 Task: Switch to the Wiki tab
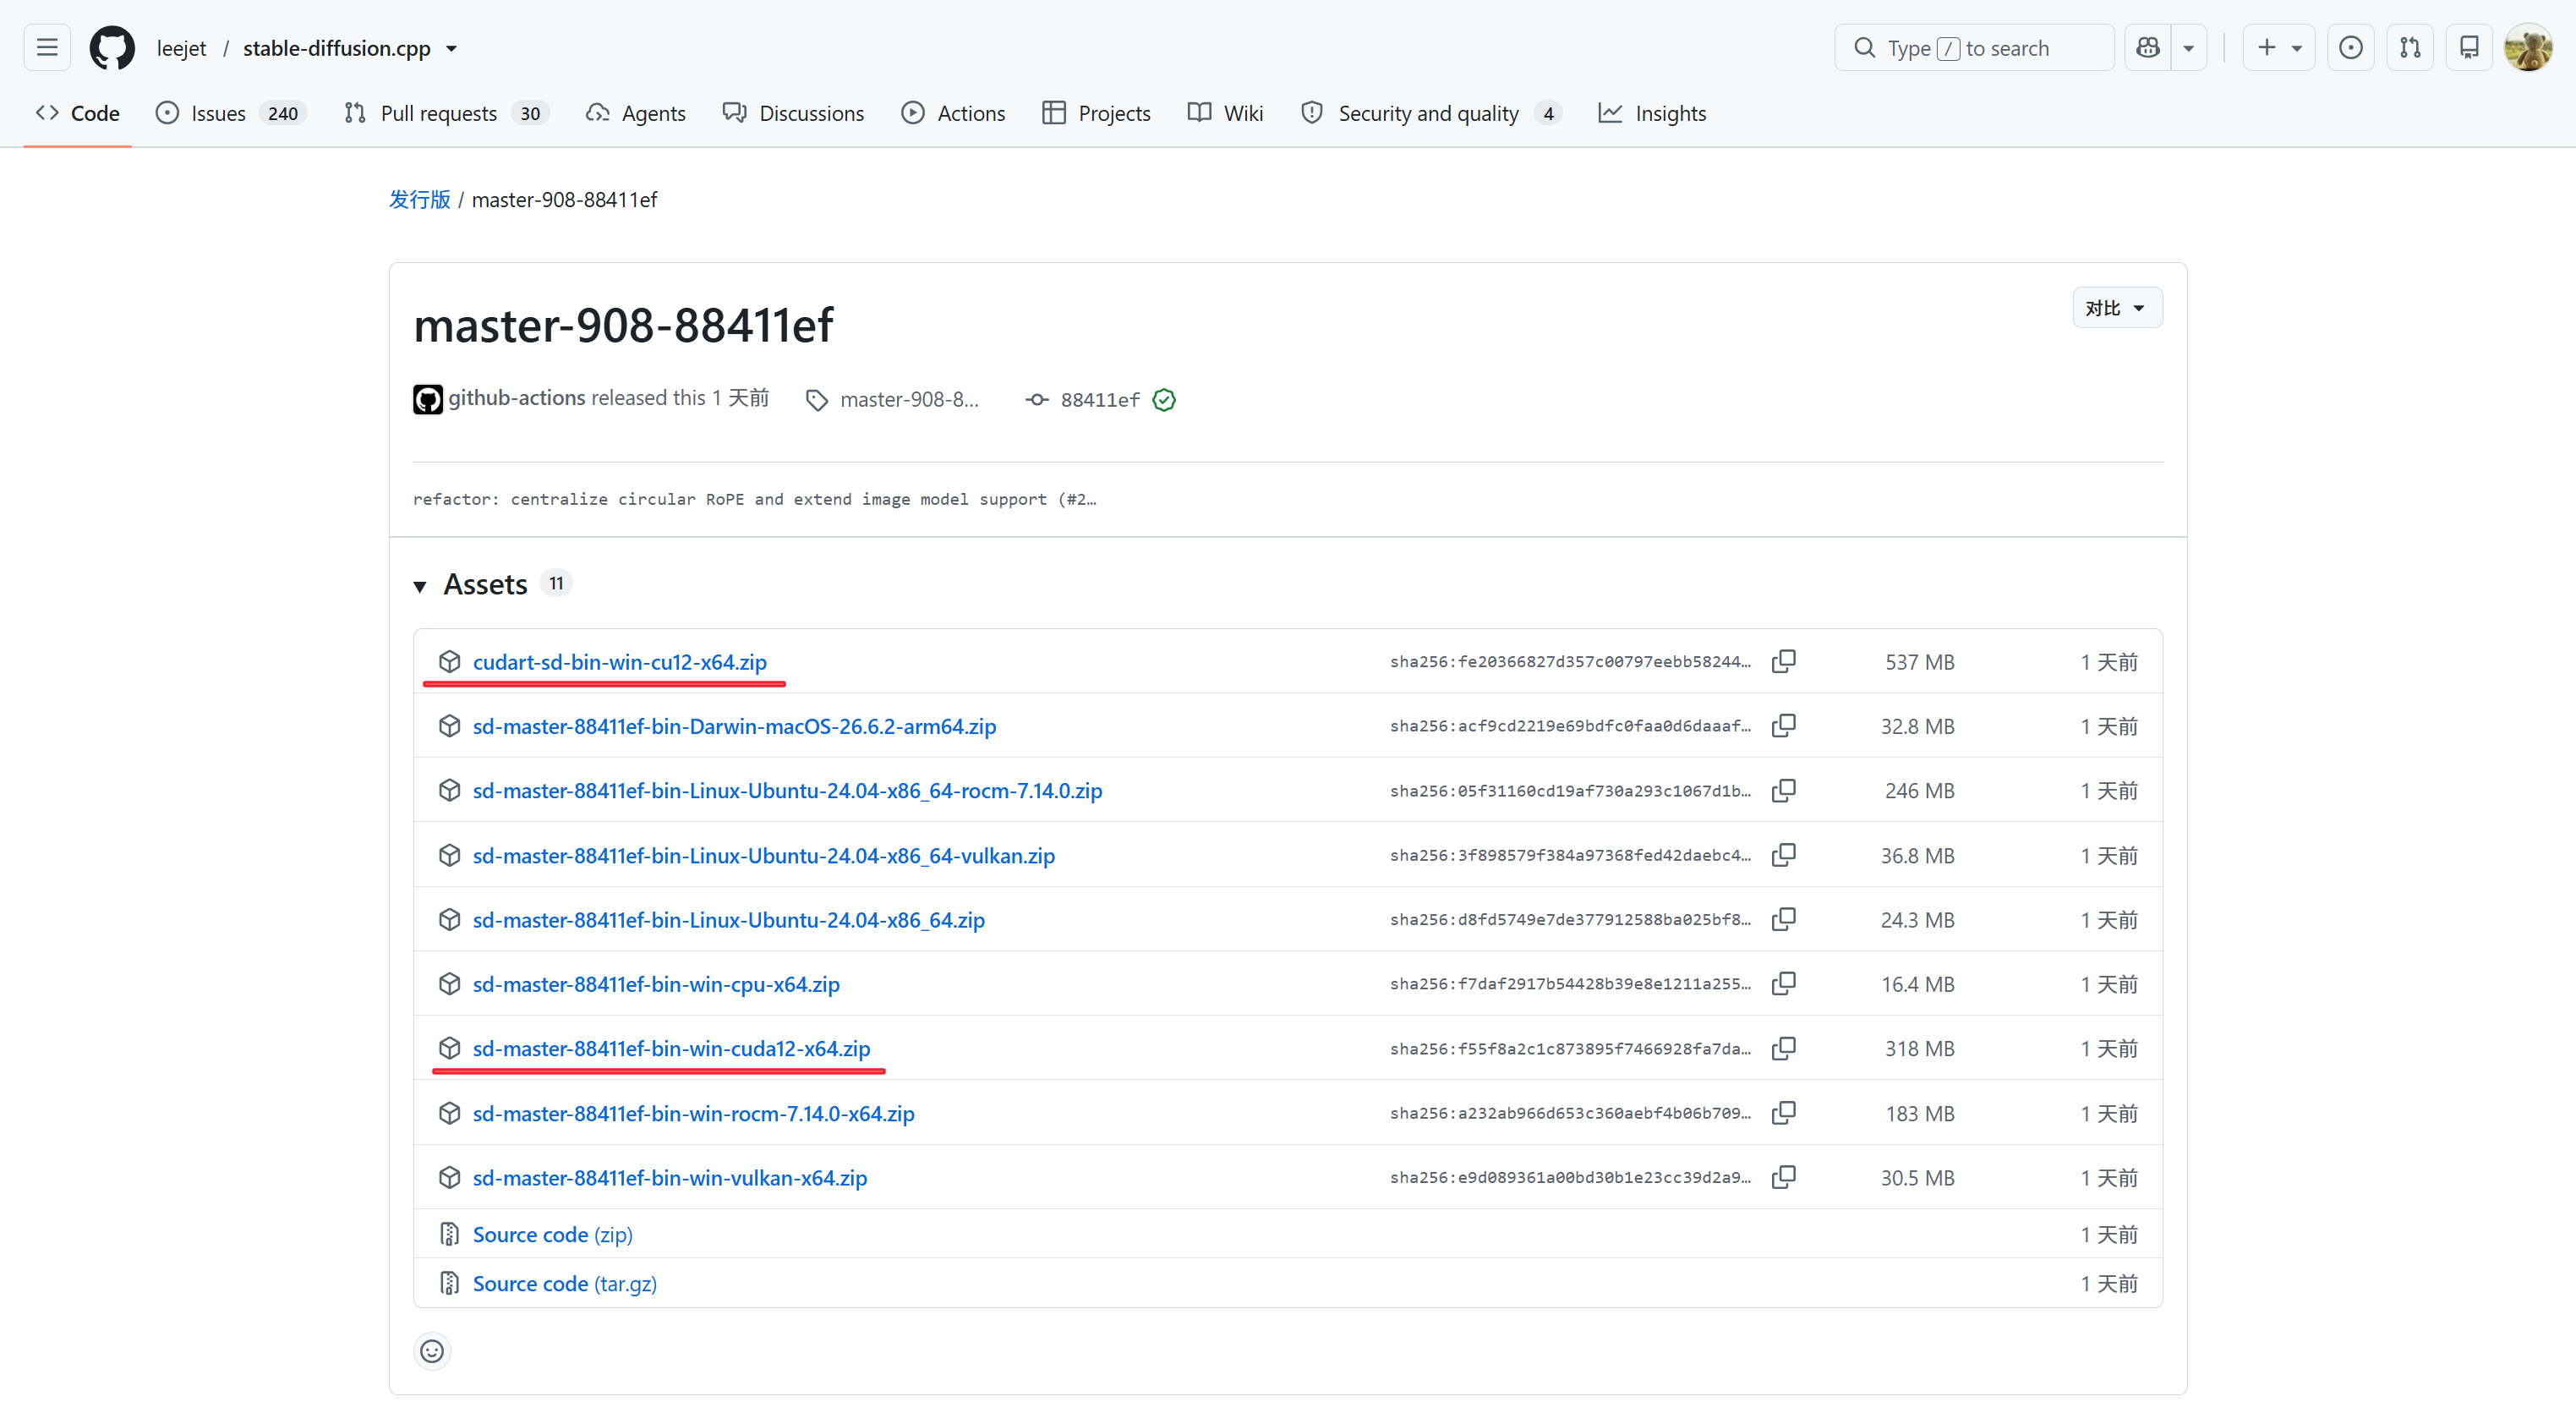(1225, 113)
